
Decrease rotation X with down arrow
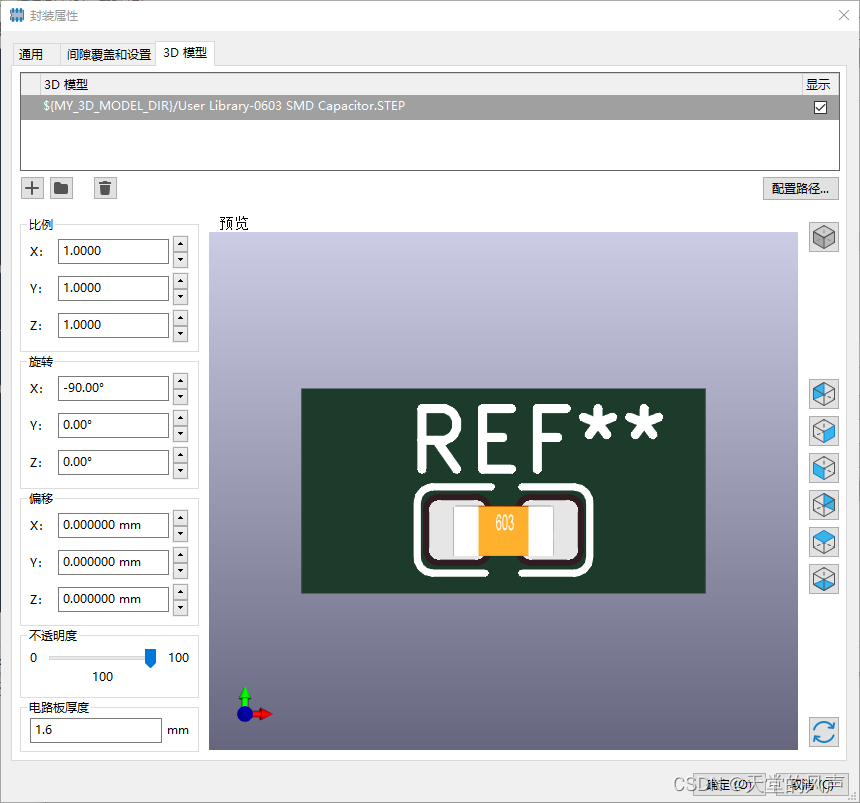point(180,397)
